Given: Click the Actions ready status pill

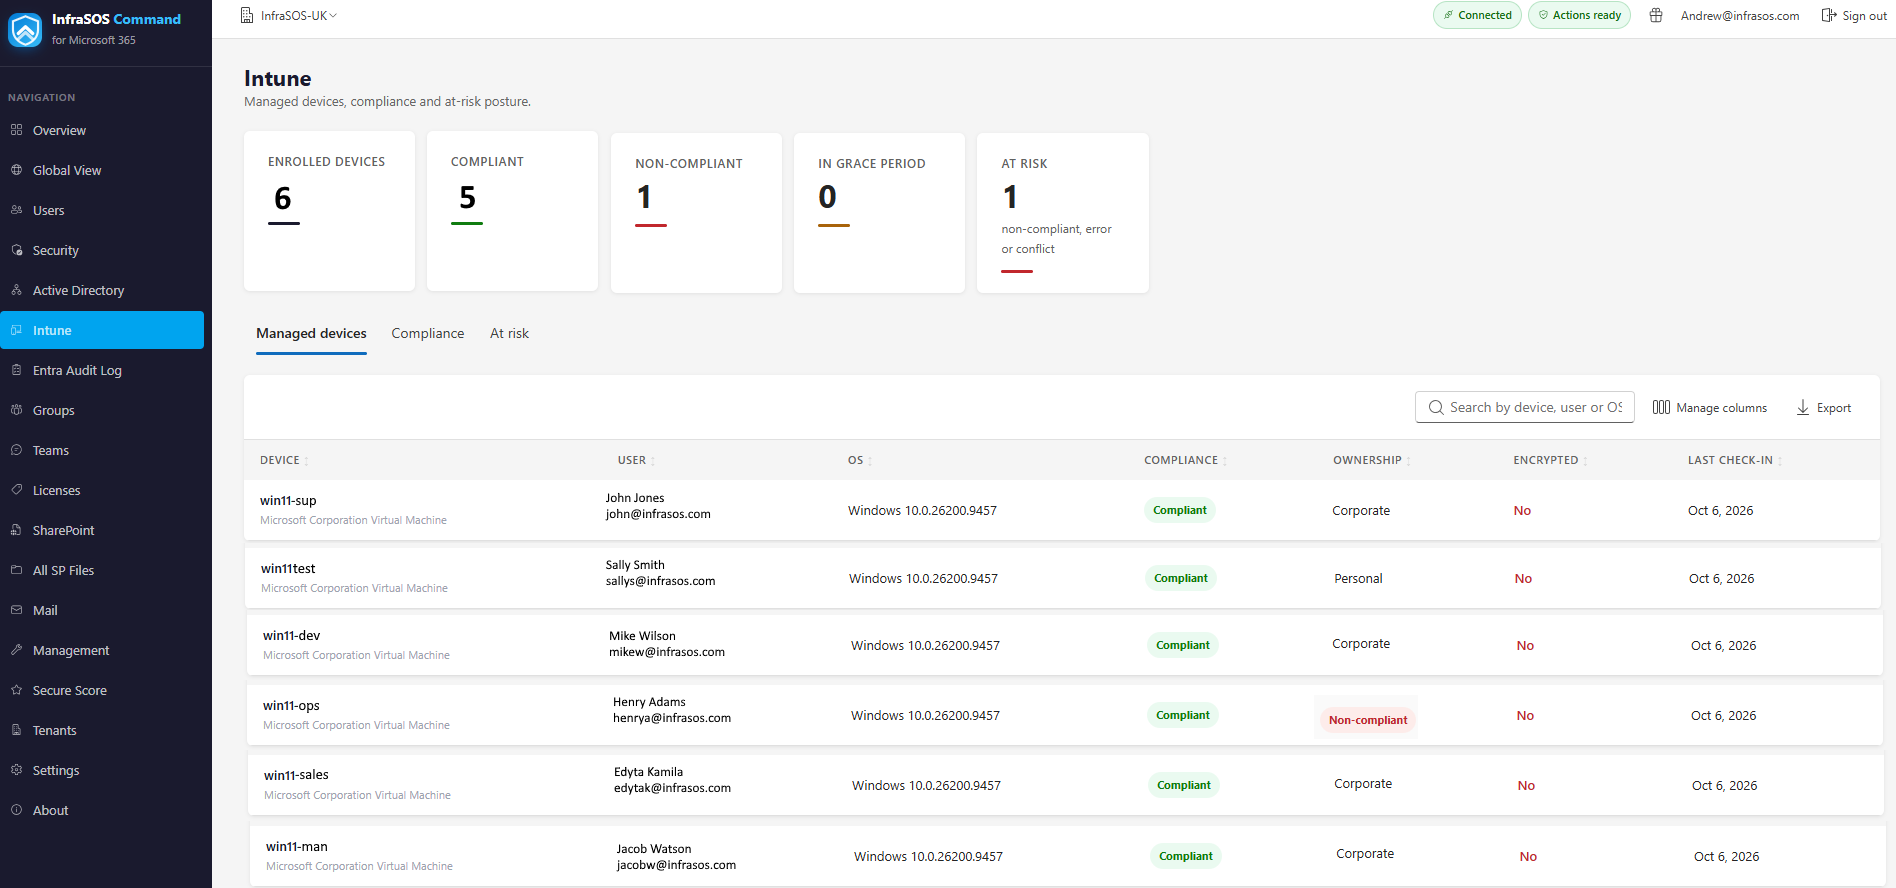Looking at the screenshot, I should click(x=1579, y=15).
